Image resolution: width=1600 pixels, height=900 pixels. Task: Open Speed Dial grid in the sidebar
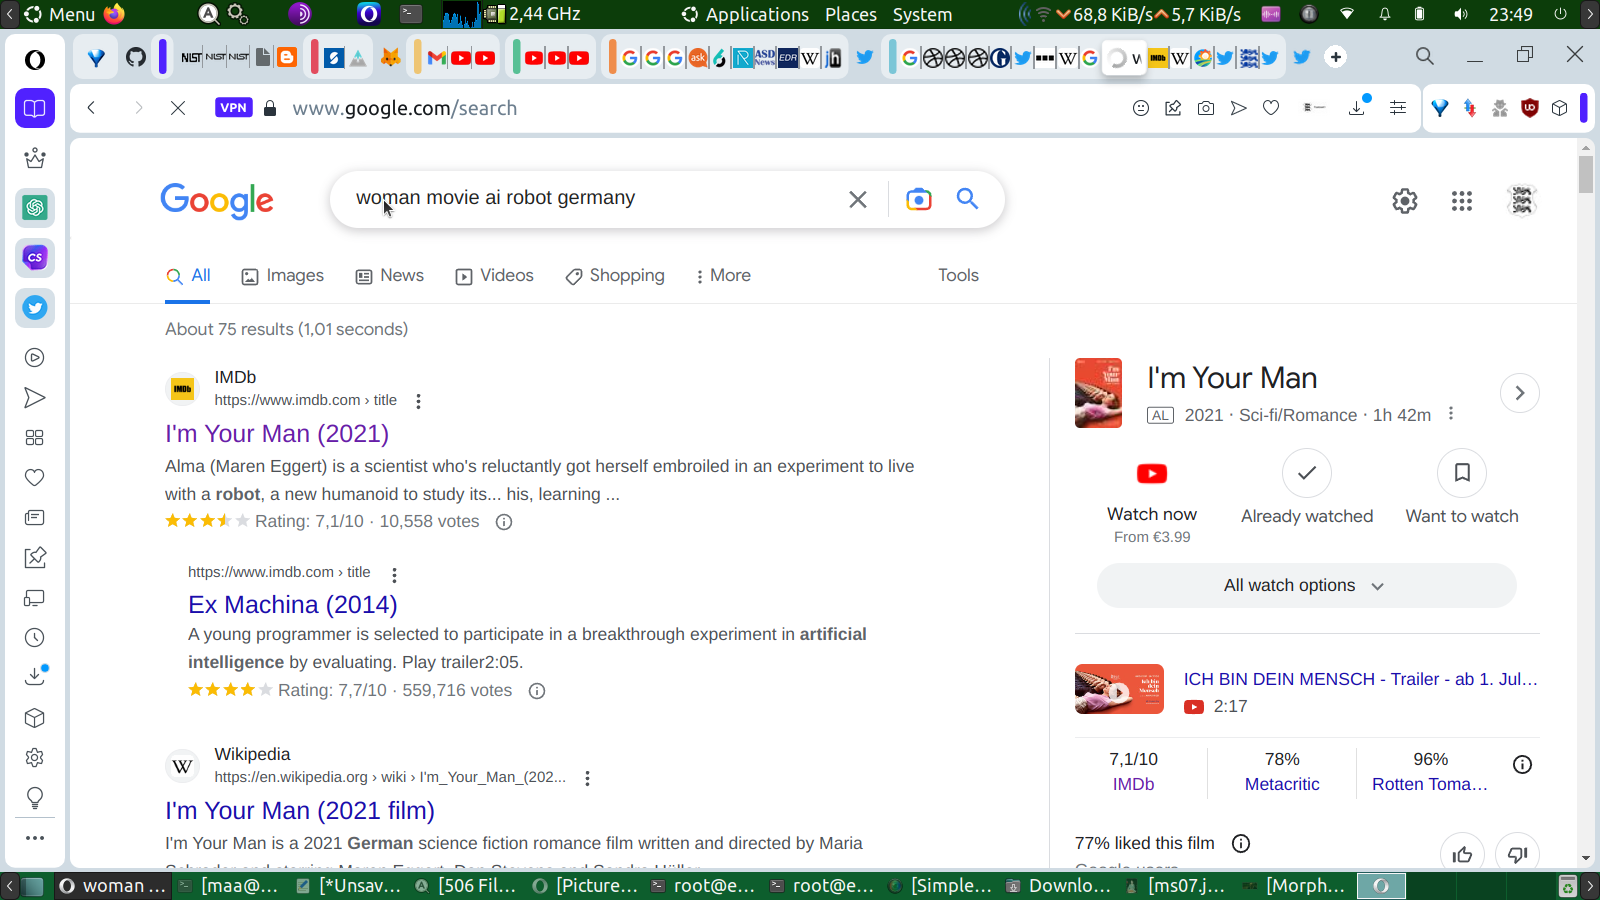[x=35, y=438]
